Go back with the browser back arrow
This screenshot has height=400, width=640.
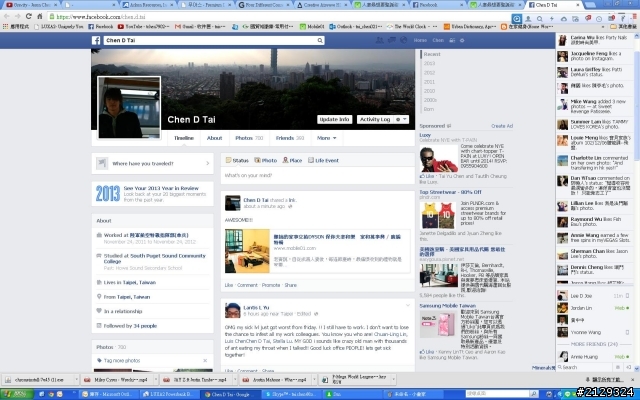(7, 16)
